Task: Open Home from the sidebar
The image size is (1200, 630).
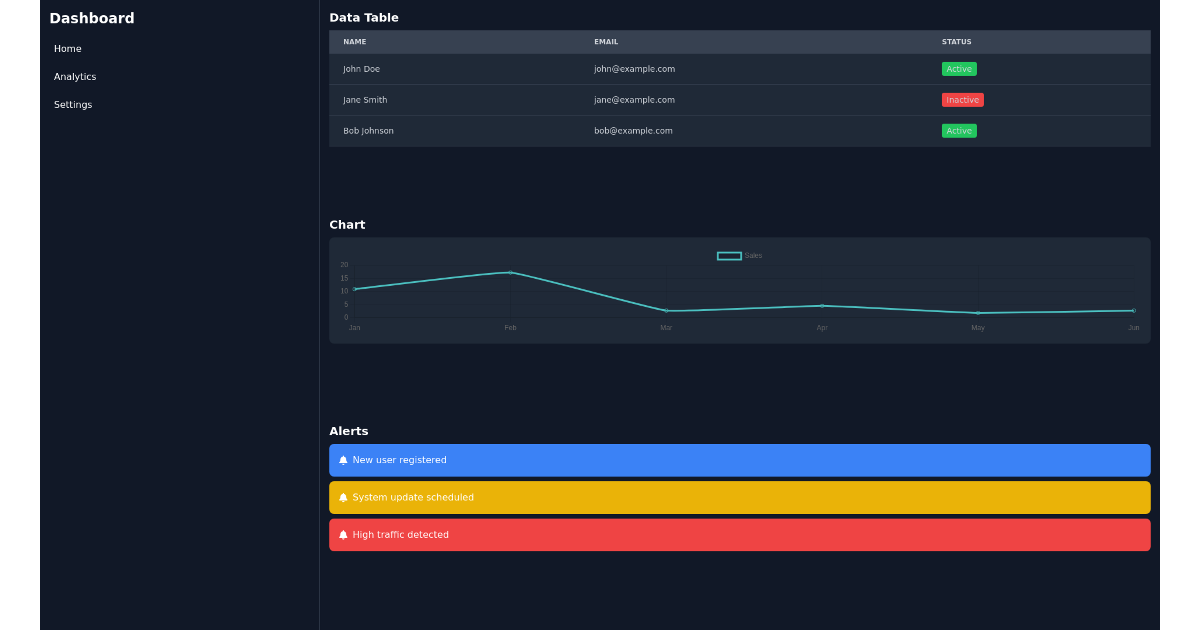Action: pos(67,48)
